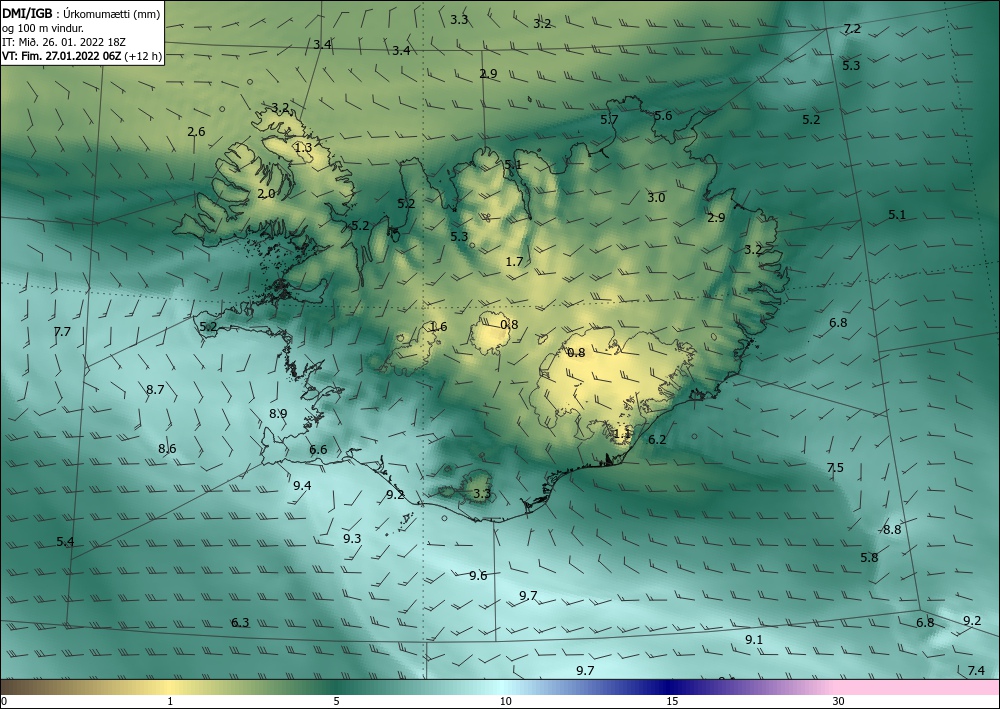Click the 3.0 value on the map
The image size is (1000, 709).
(x=656, y=198)
